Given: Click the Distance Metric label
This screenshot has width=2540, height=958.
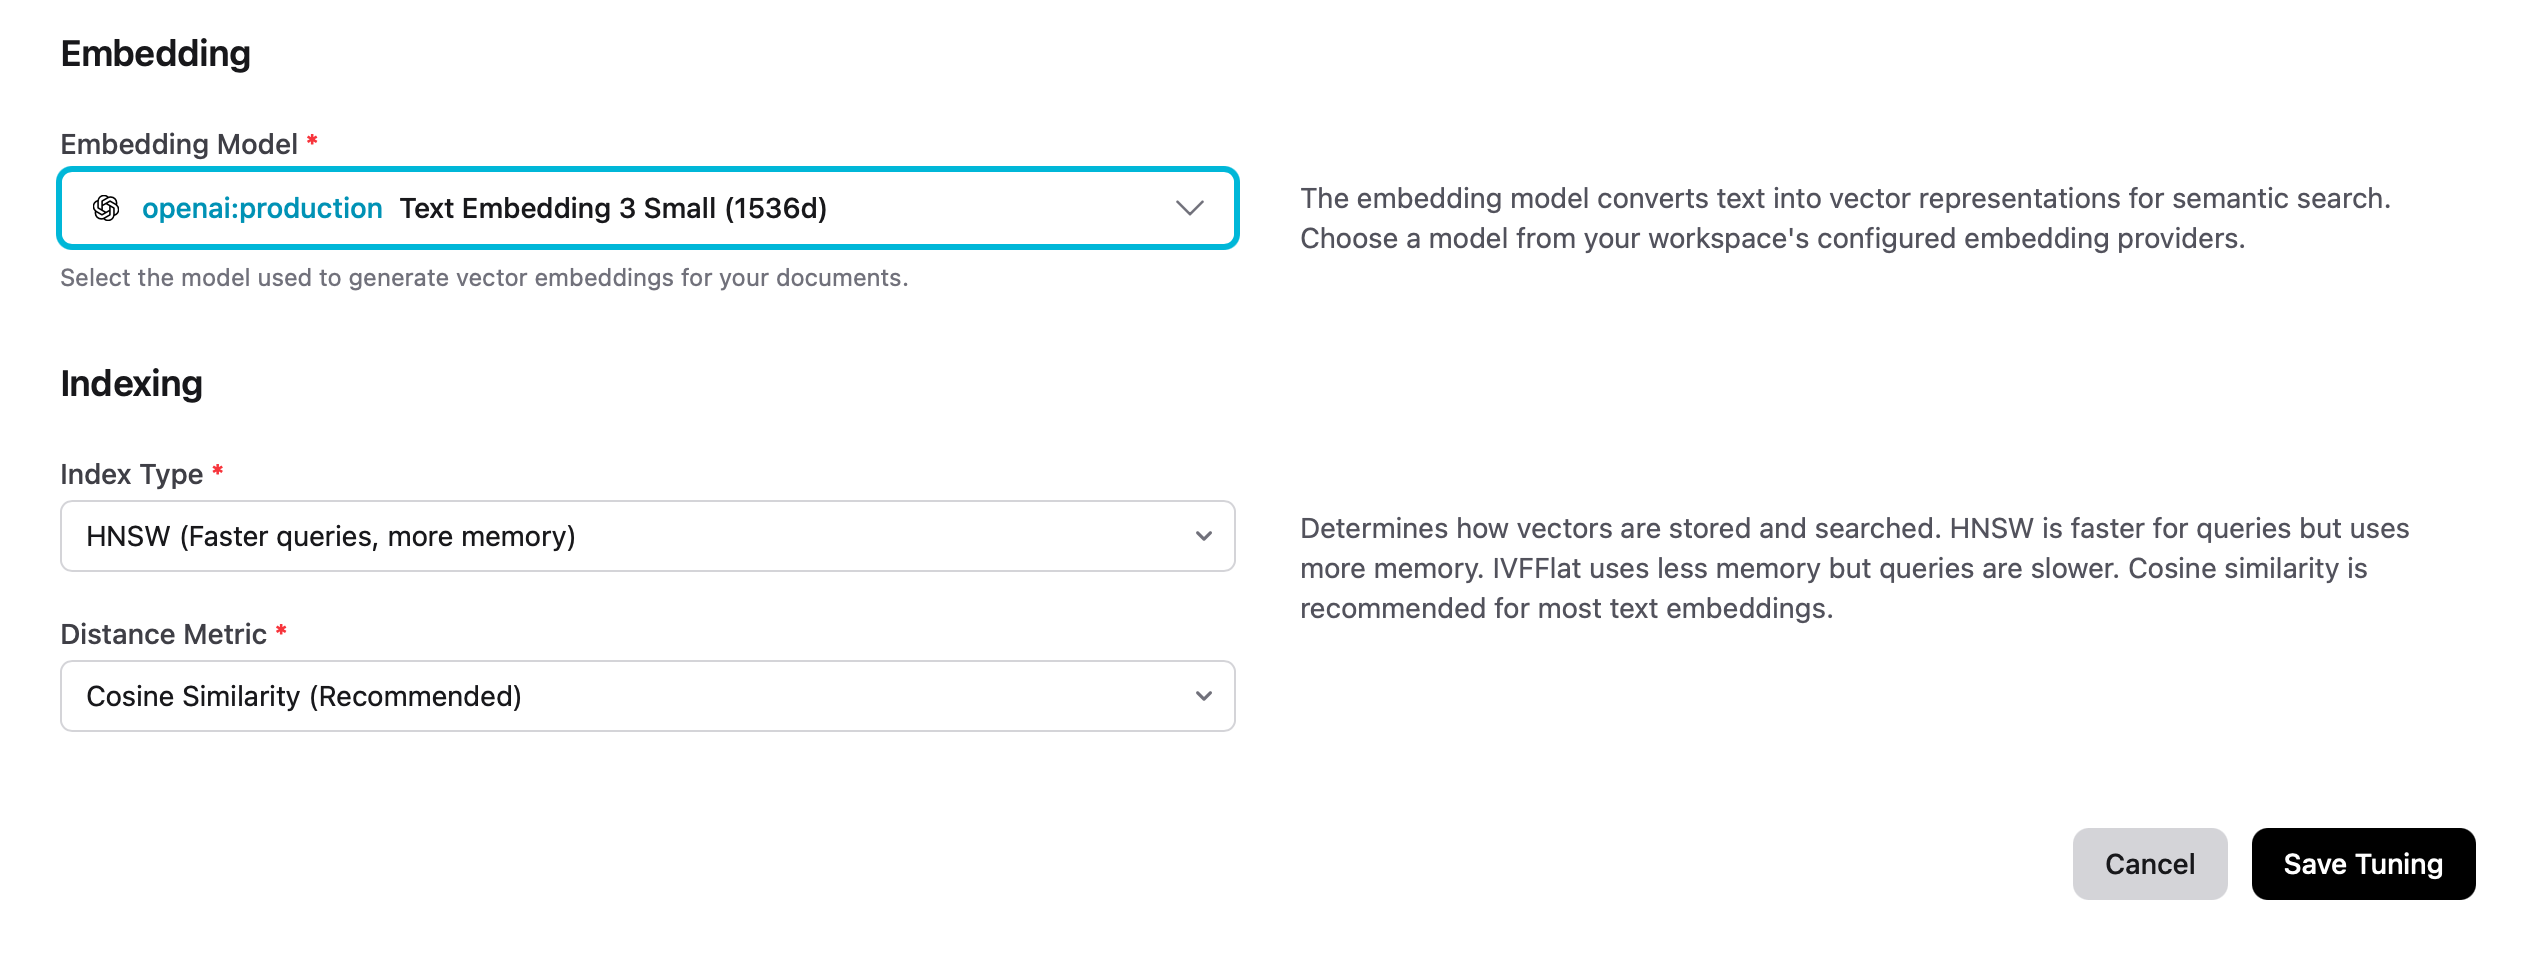Looking at the screenshot, I should click(x=168, y=633).
